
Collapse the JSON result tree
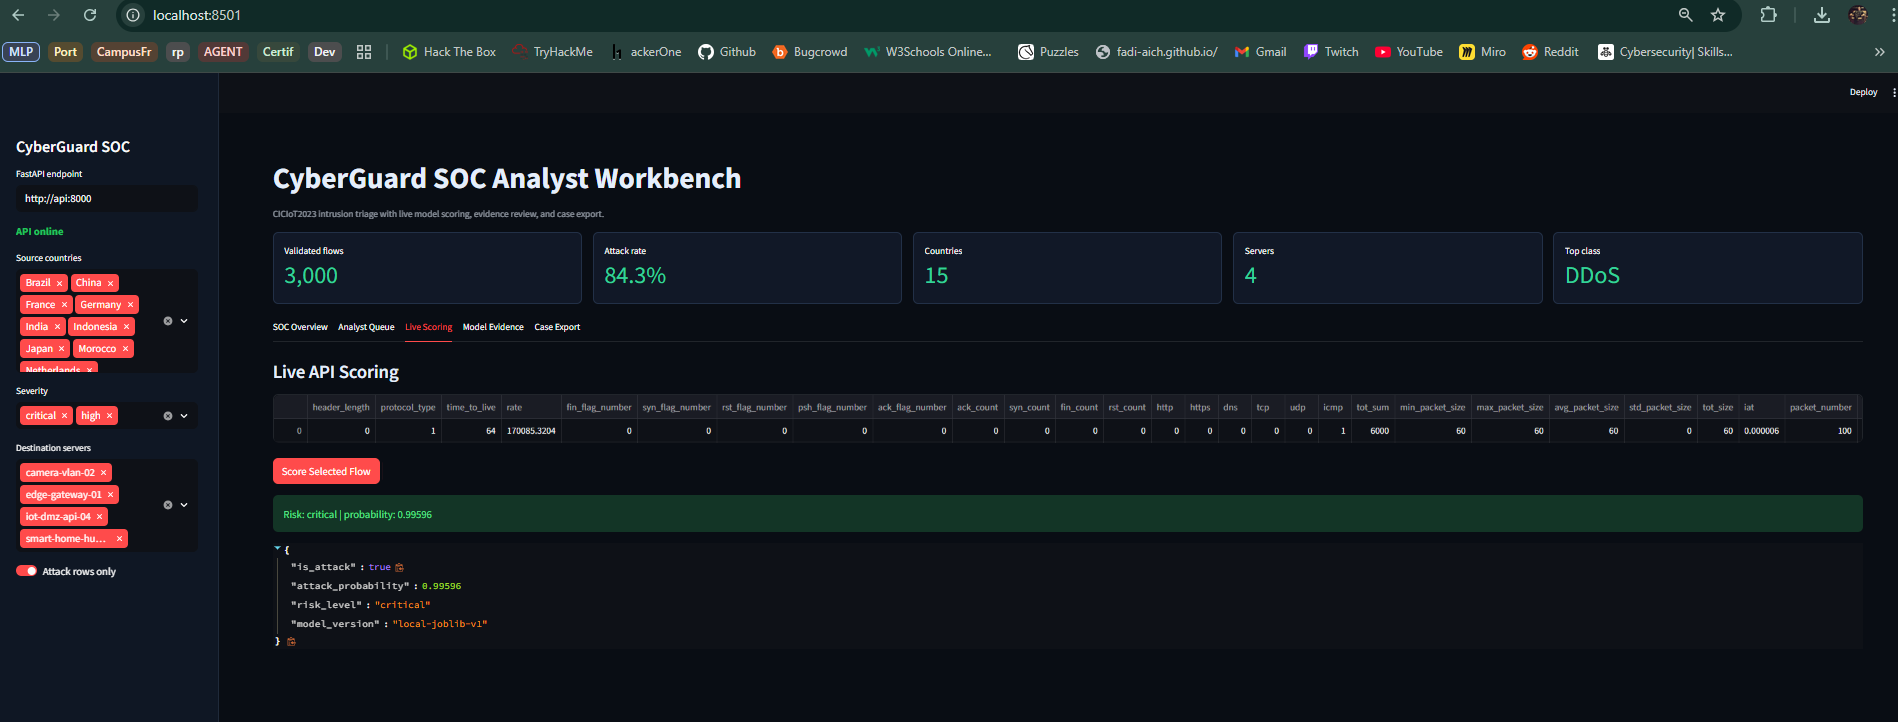(277, 548)
